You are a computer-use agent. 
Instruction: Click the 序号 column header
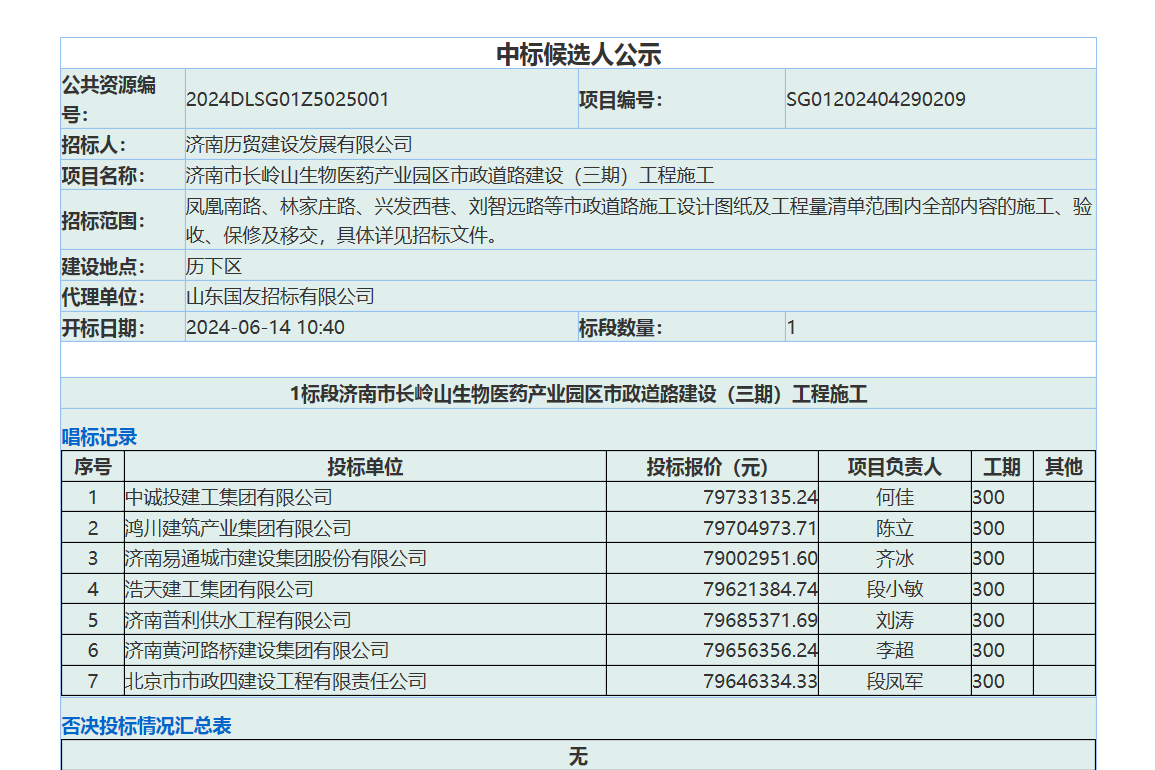pyautogui.click(x=93, y=466)
